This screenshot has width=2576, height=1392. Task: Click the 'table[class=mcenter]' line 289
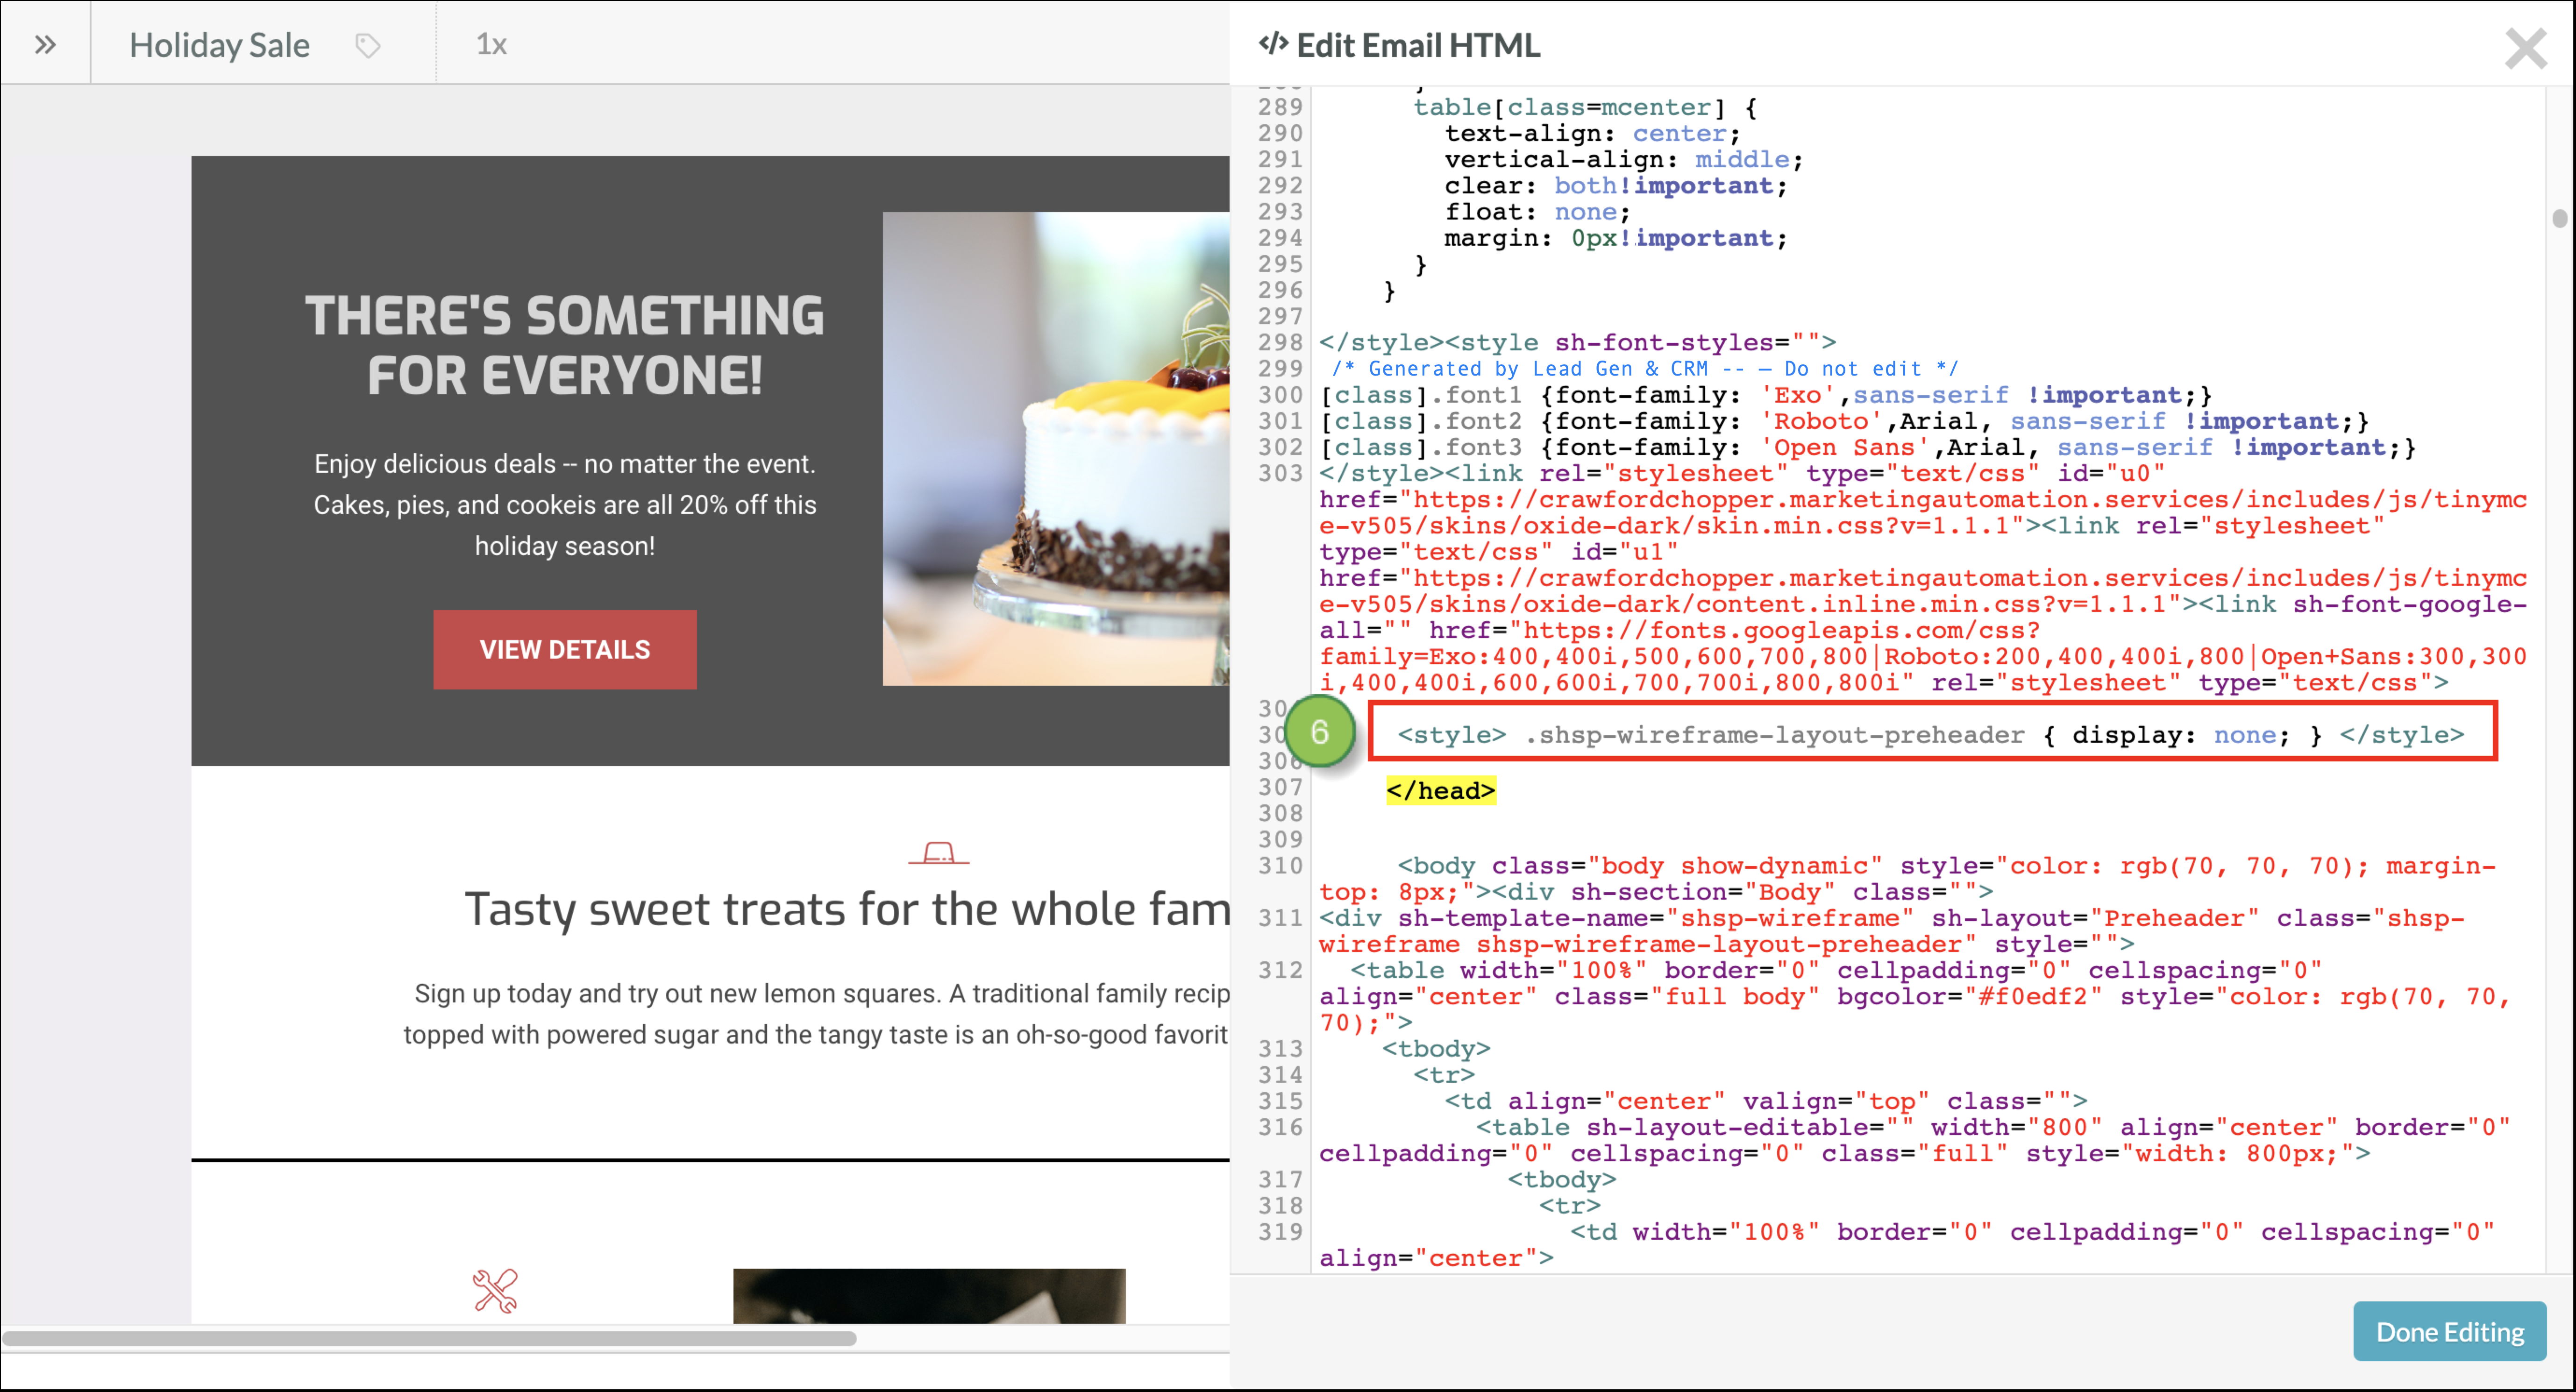pos(1584,107)
